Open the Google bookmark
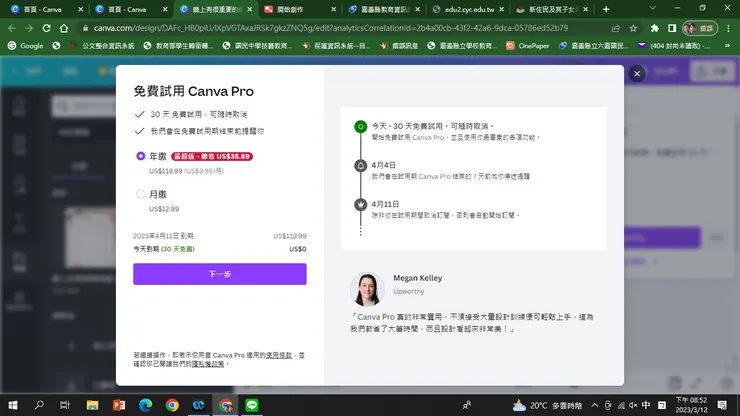 25,46
